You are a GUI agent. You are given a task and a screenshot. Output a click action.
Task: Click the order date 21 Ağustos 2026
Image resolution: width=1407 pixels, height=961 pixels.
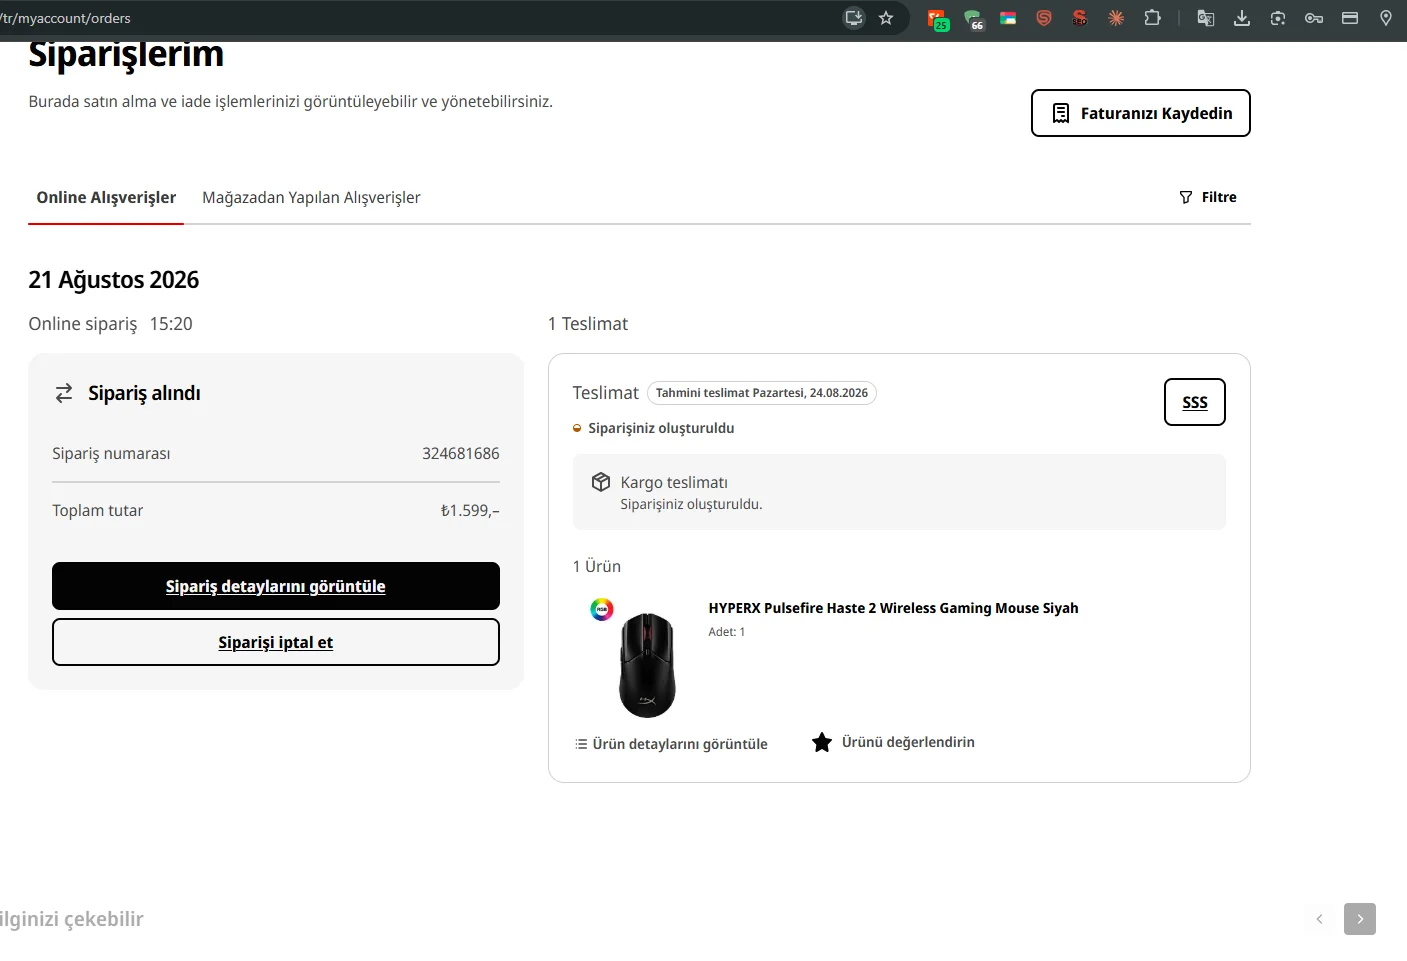pyautogui.click(x=114, y=280)
